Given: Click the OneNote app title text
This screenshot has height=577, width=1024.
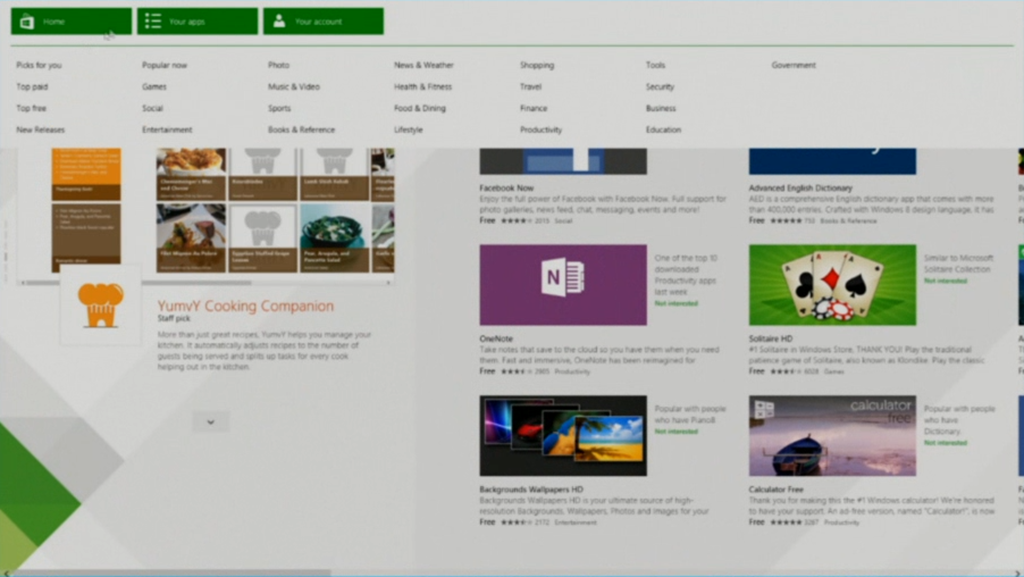Looking at the screenshot, I should (496, 339).
